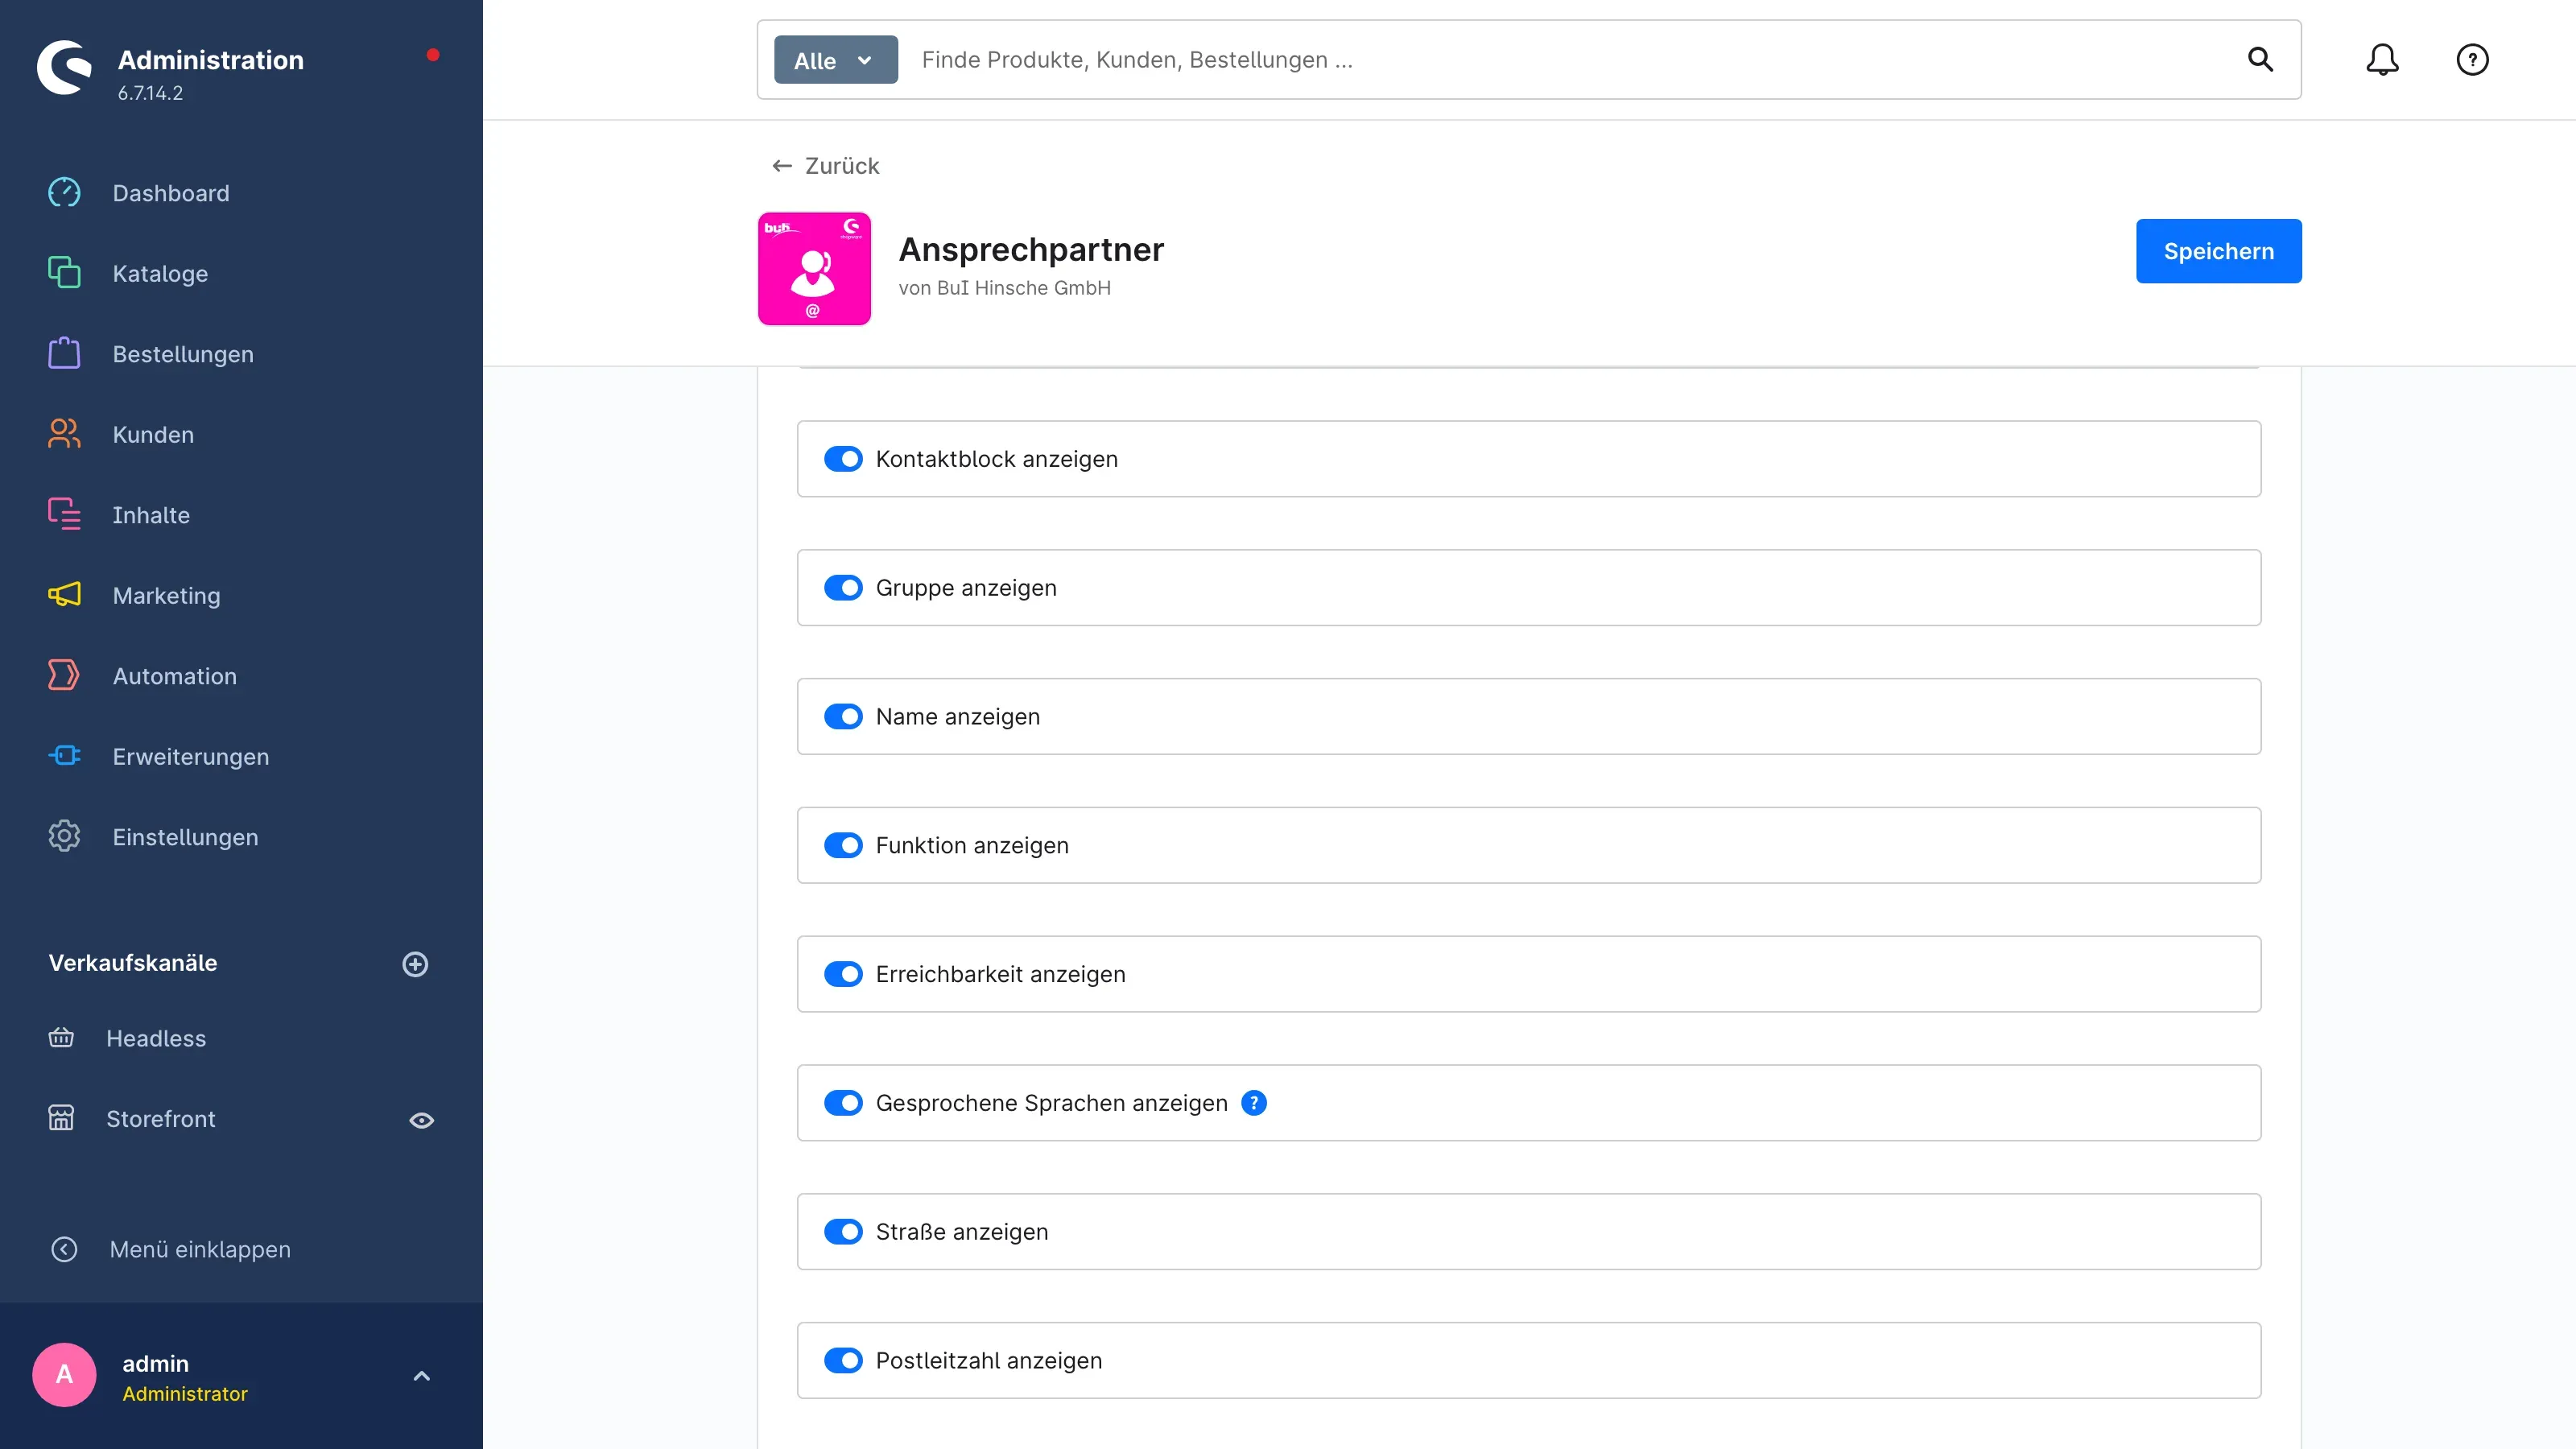Toggle Postleitzahl anzeigen switch
Screen dimensions: 2576x1449
843,1361
